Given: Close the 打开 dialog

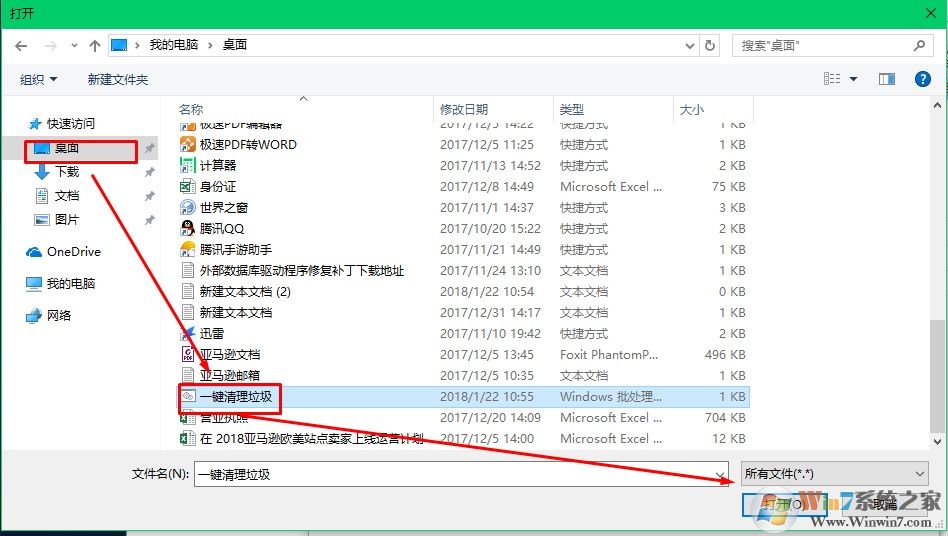Looking at the screenshot, I should (x=930, y=13).
